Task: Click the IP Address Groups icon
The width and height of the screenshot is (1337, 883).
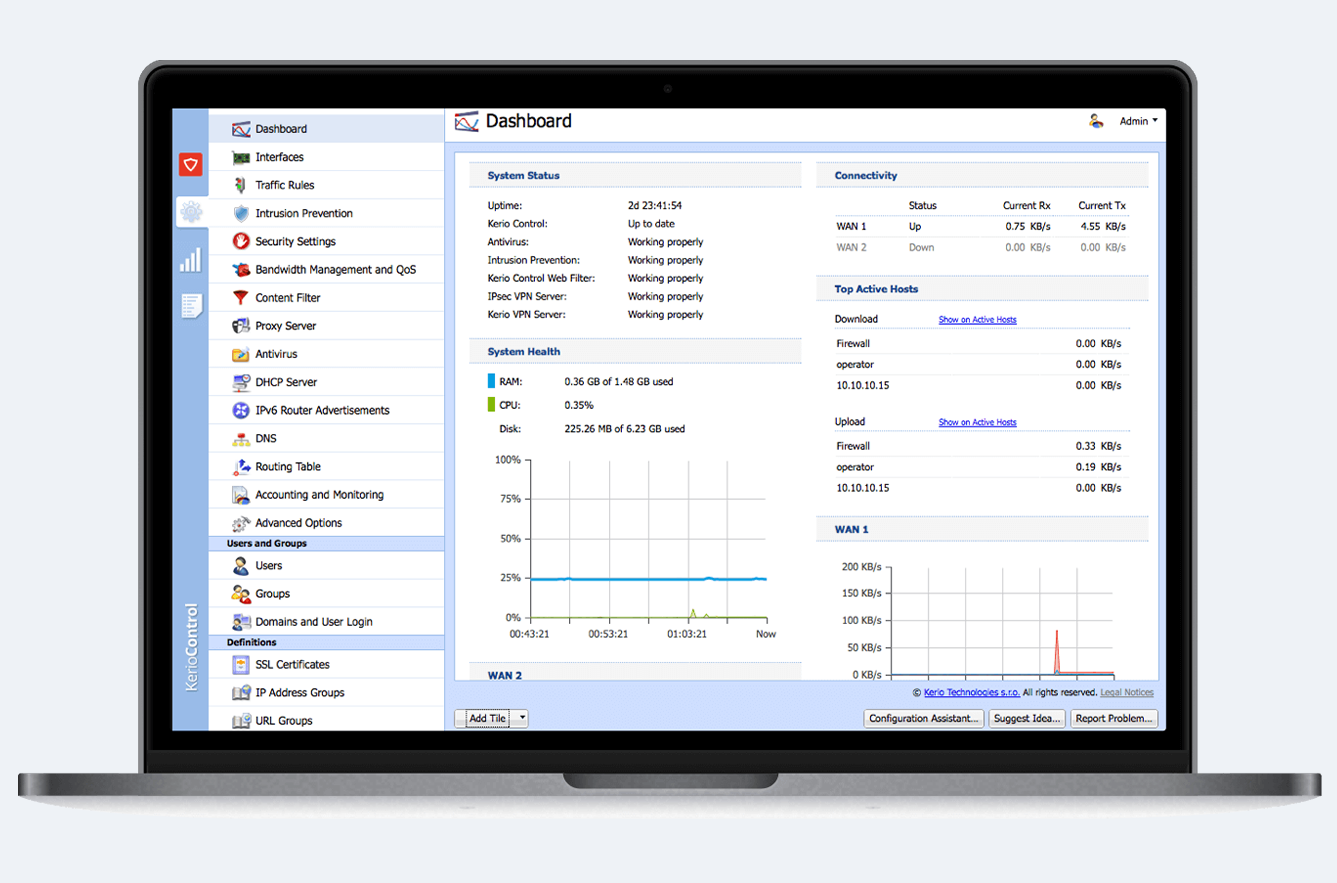Action: pyautogui.click(x=241, y=692)
